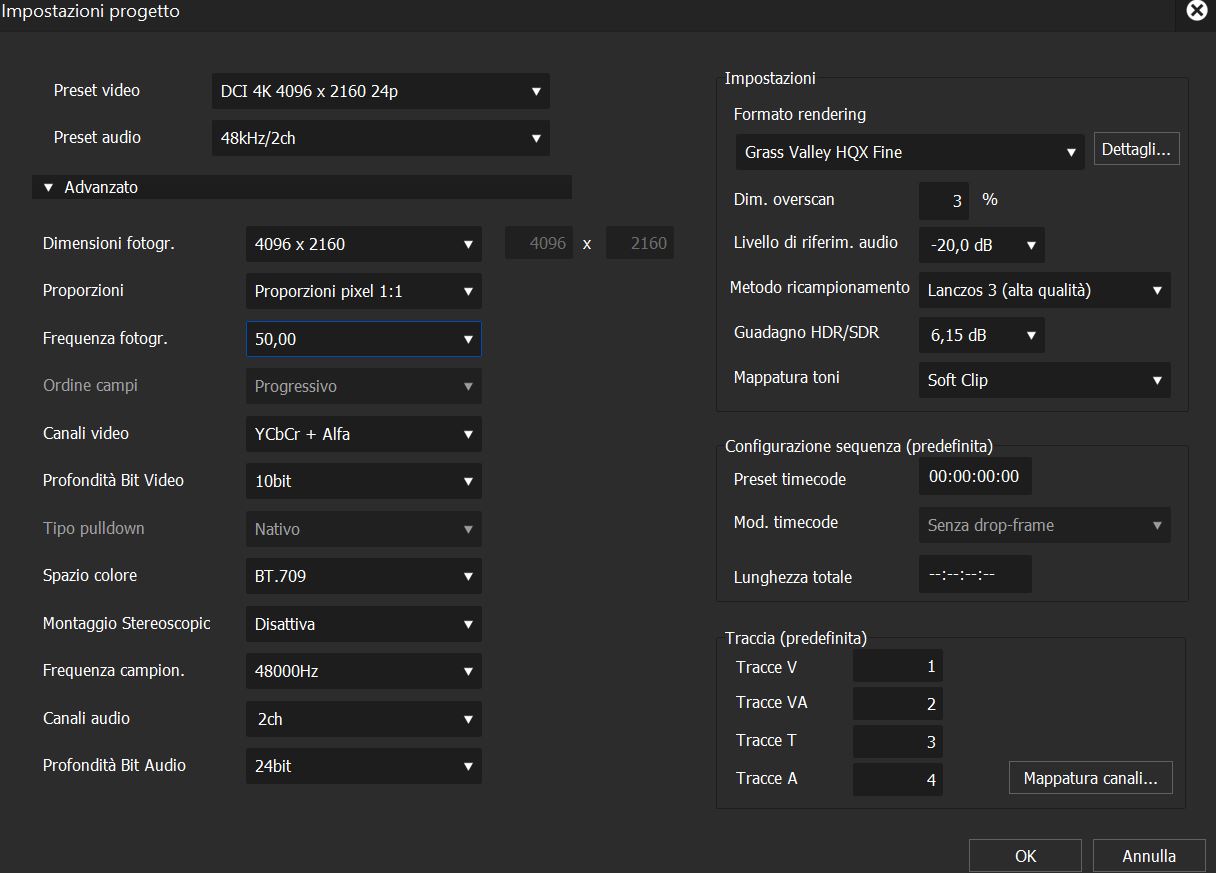Open the Metodo ricampionamento dropdown

click(1044, 291)
